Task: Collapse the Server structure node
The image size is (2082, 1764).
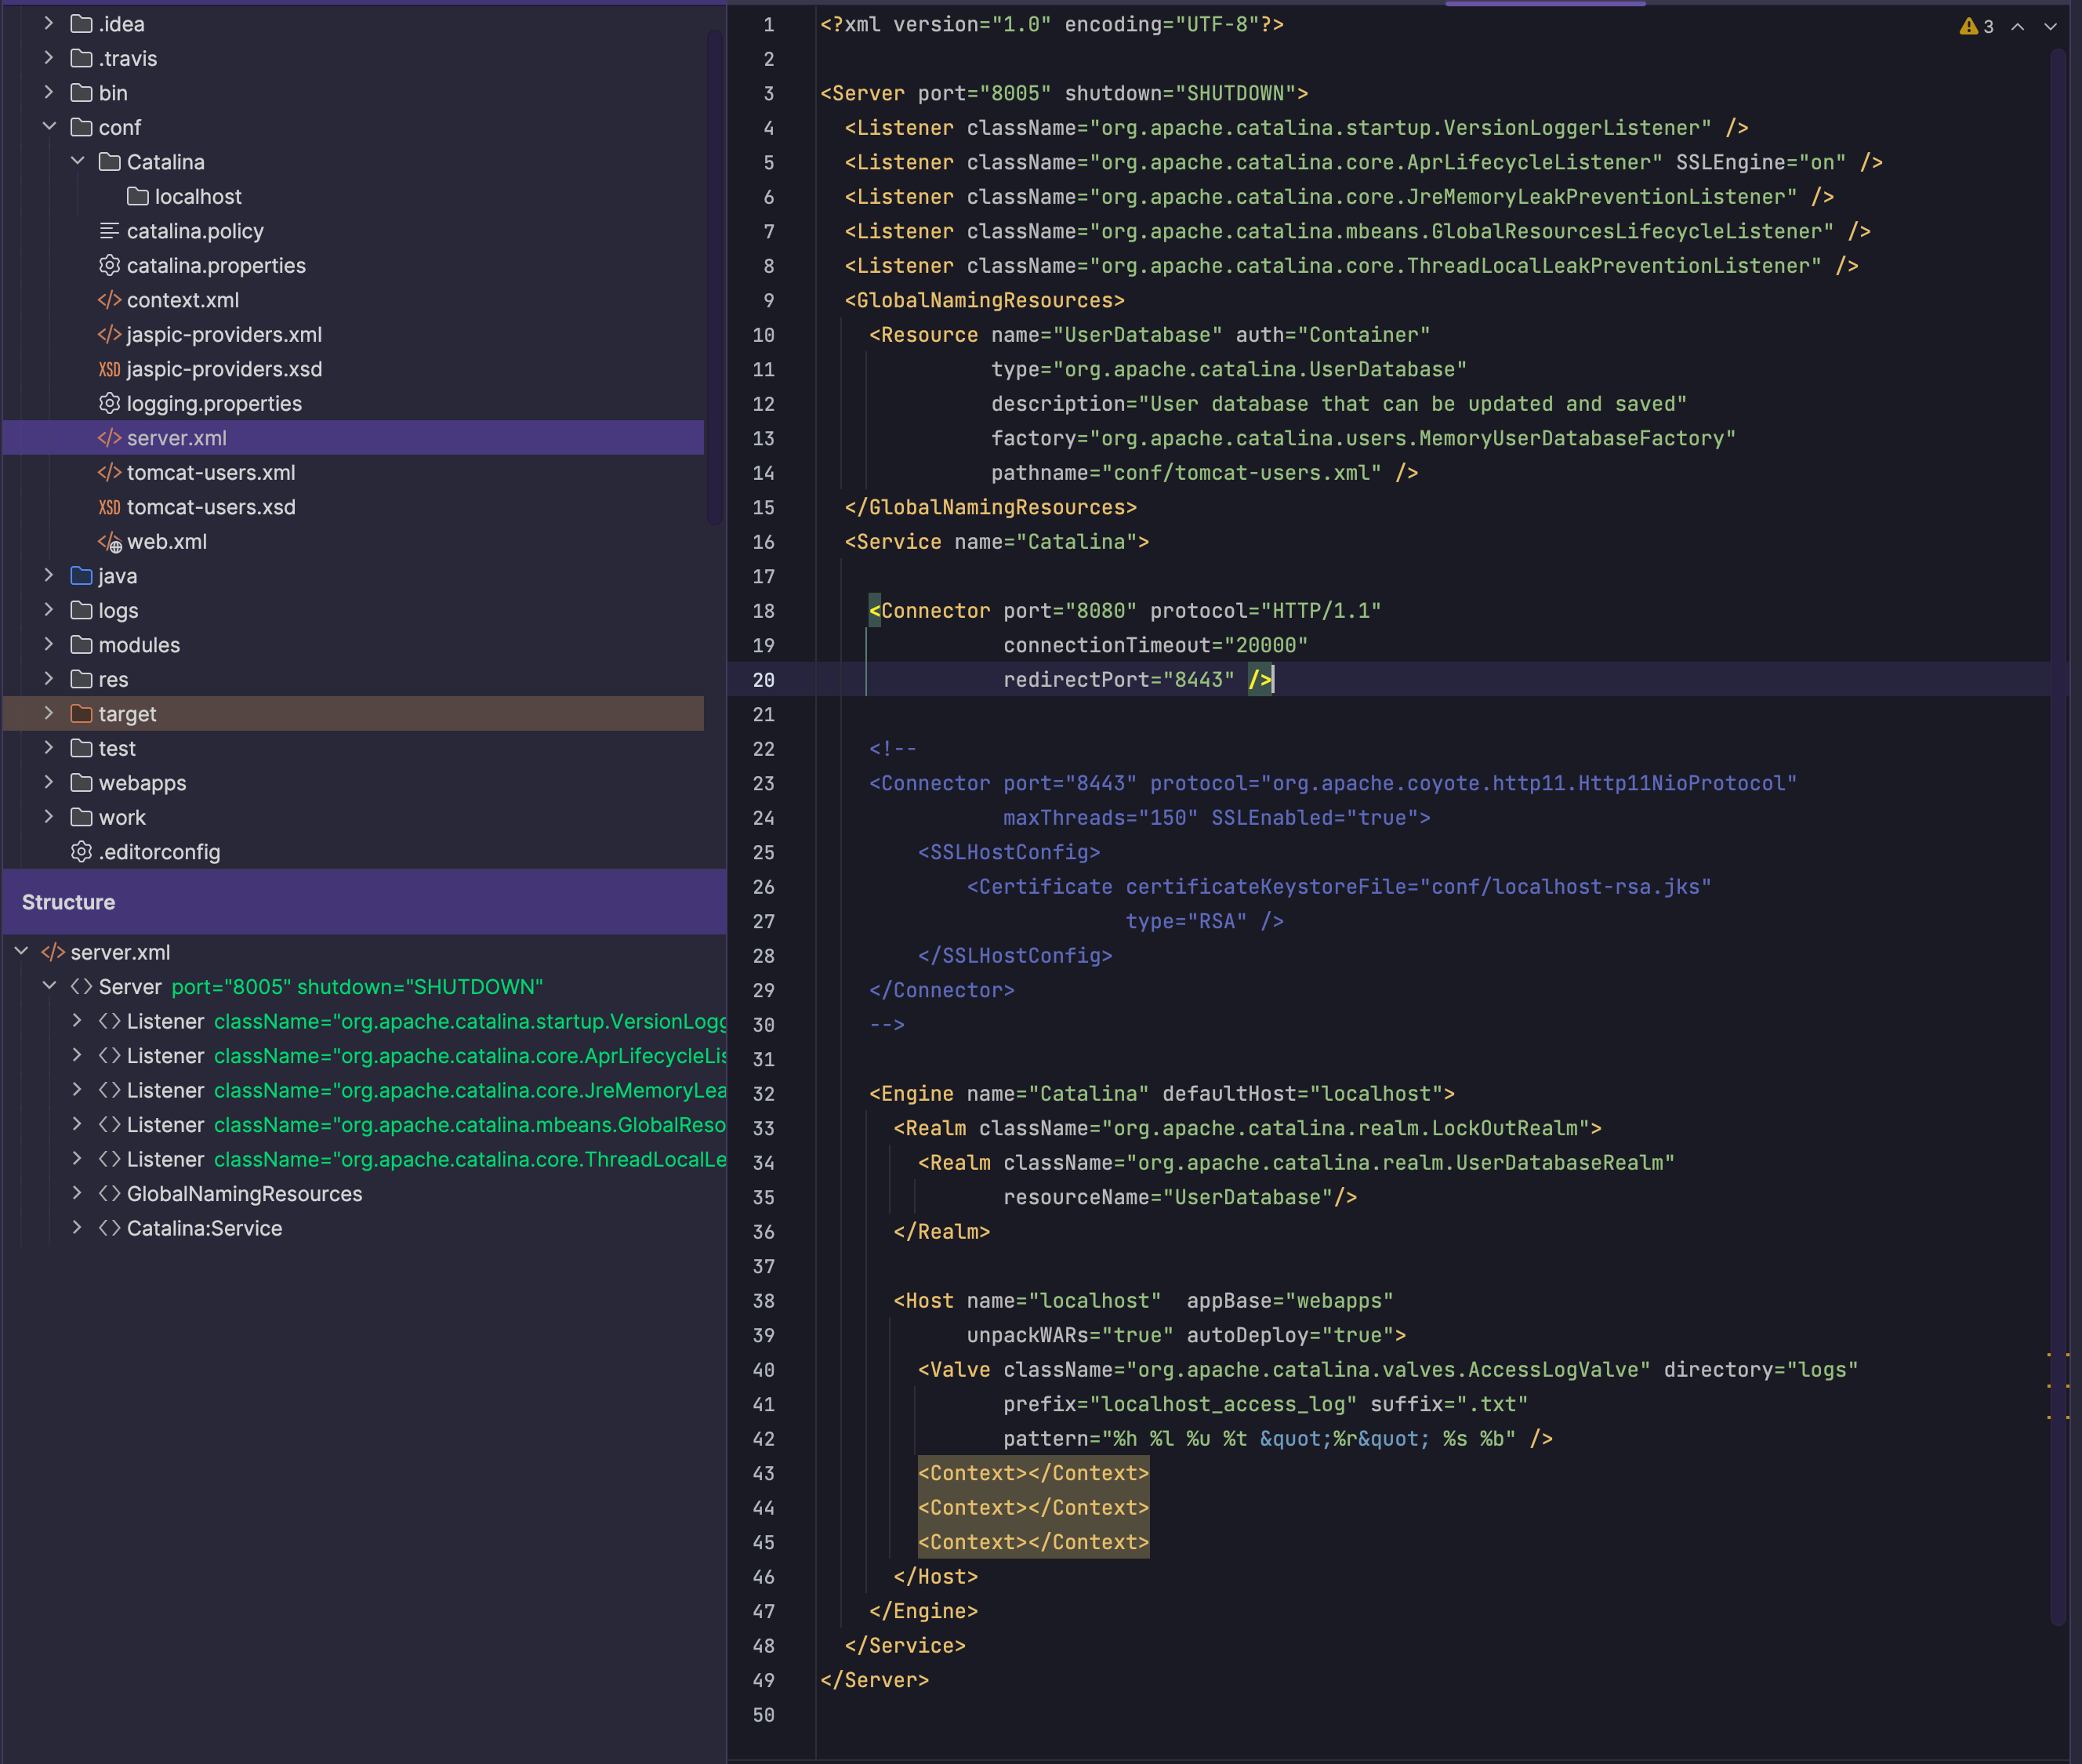Action: [x=49, y=986]
